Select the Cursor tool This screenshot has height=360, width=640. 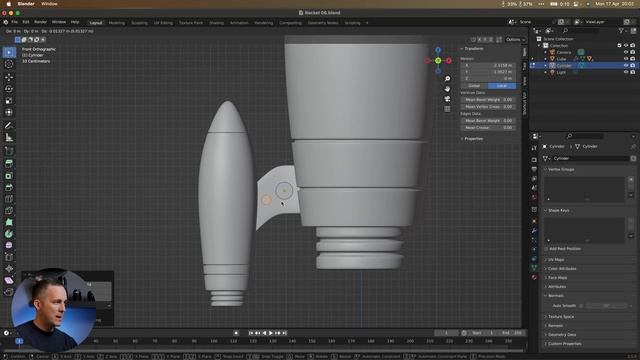(x=9, y=64)
